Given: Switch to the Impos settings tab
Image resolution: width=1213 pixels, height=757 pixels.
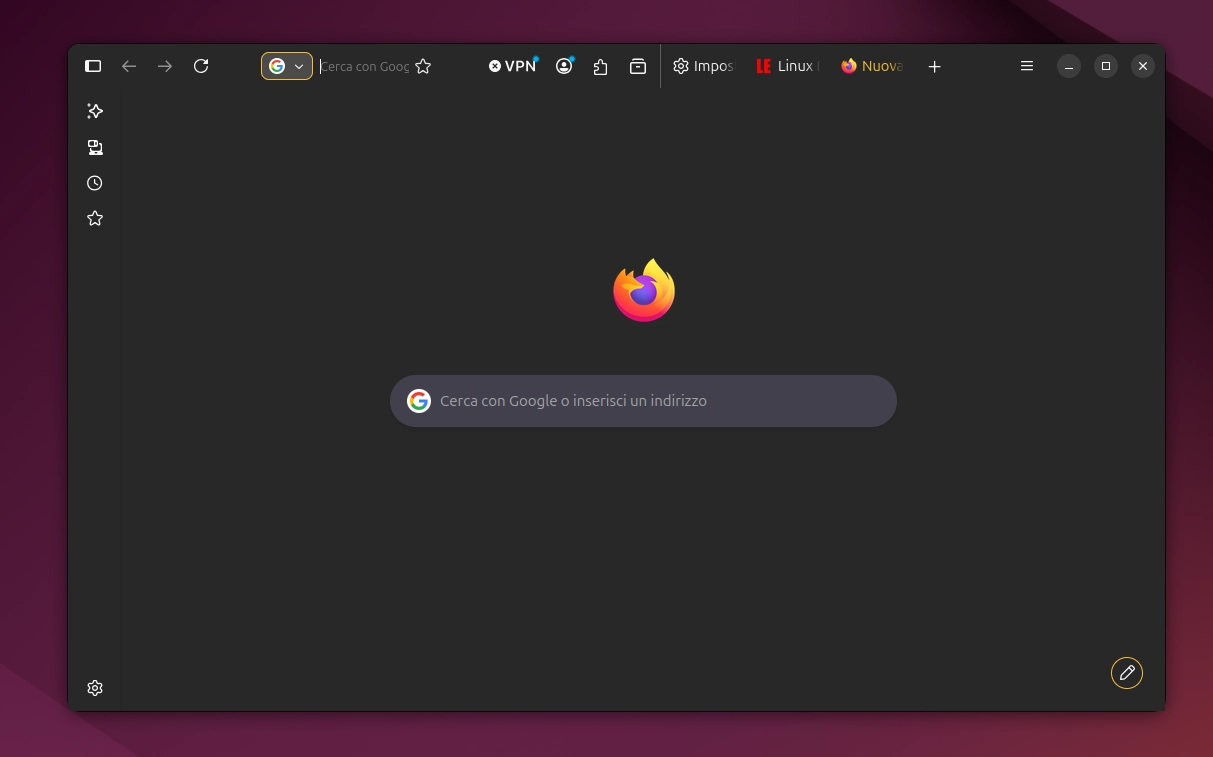Looking at the screenshot, I should coord(703,66).
